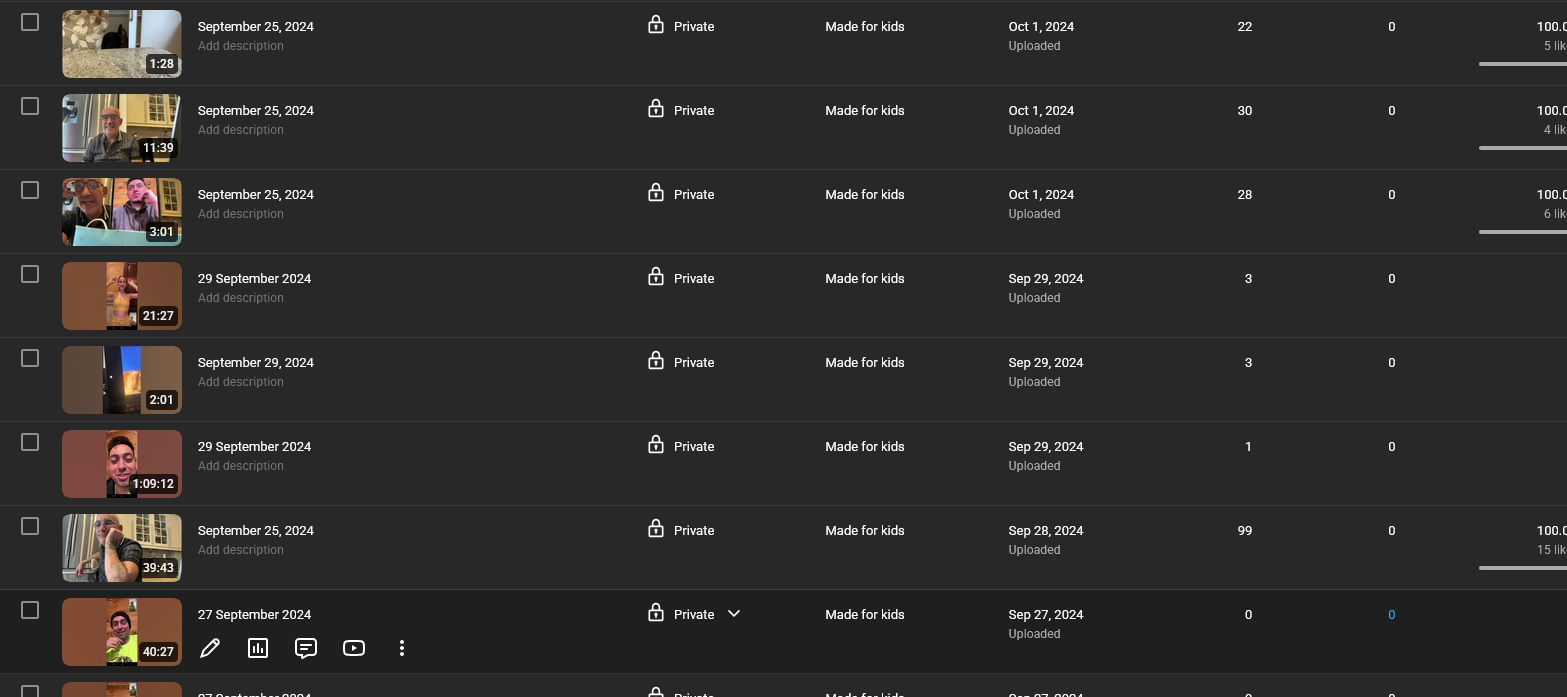Open the 1:09:12 video thumbnail
1567x697 pixels.
pyautogui.click(x=122, y=464)
